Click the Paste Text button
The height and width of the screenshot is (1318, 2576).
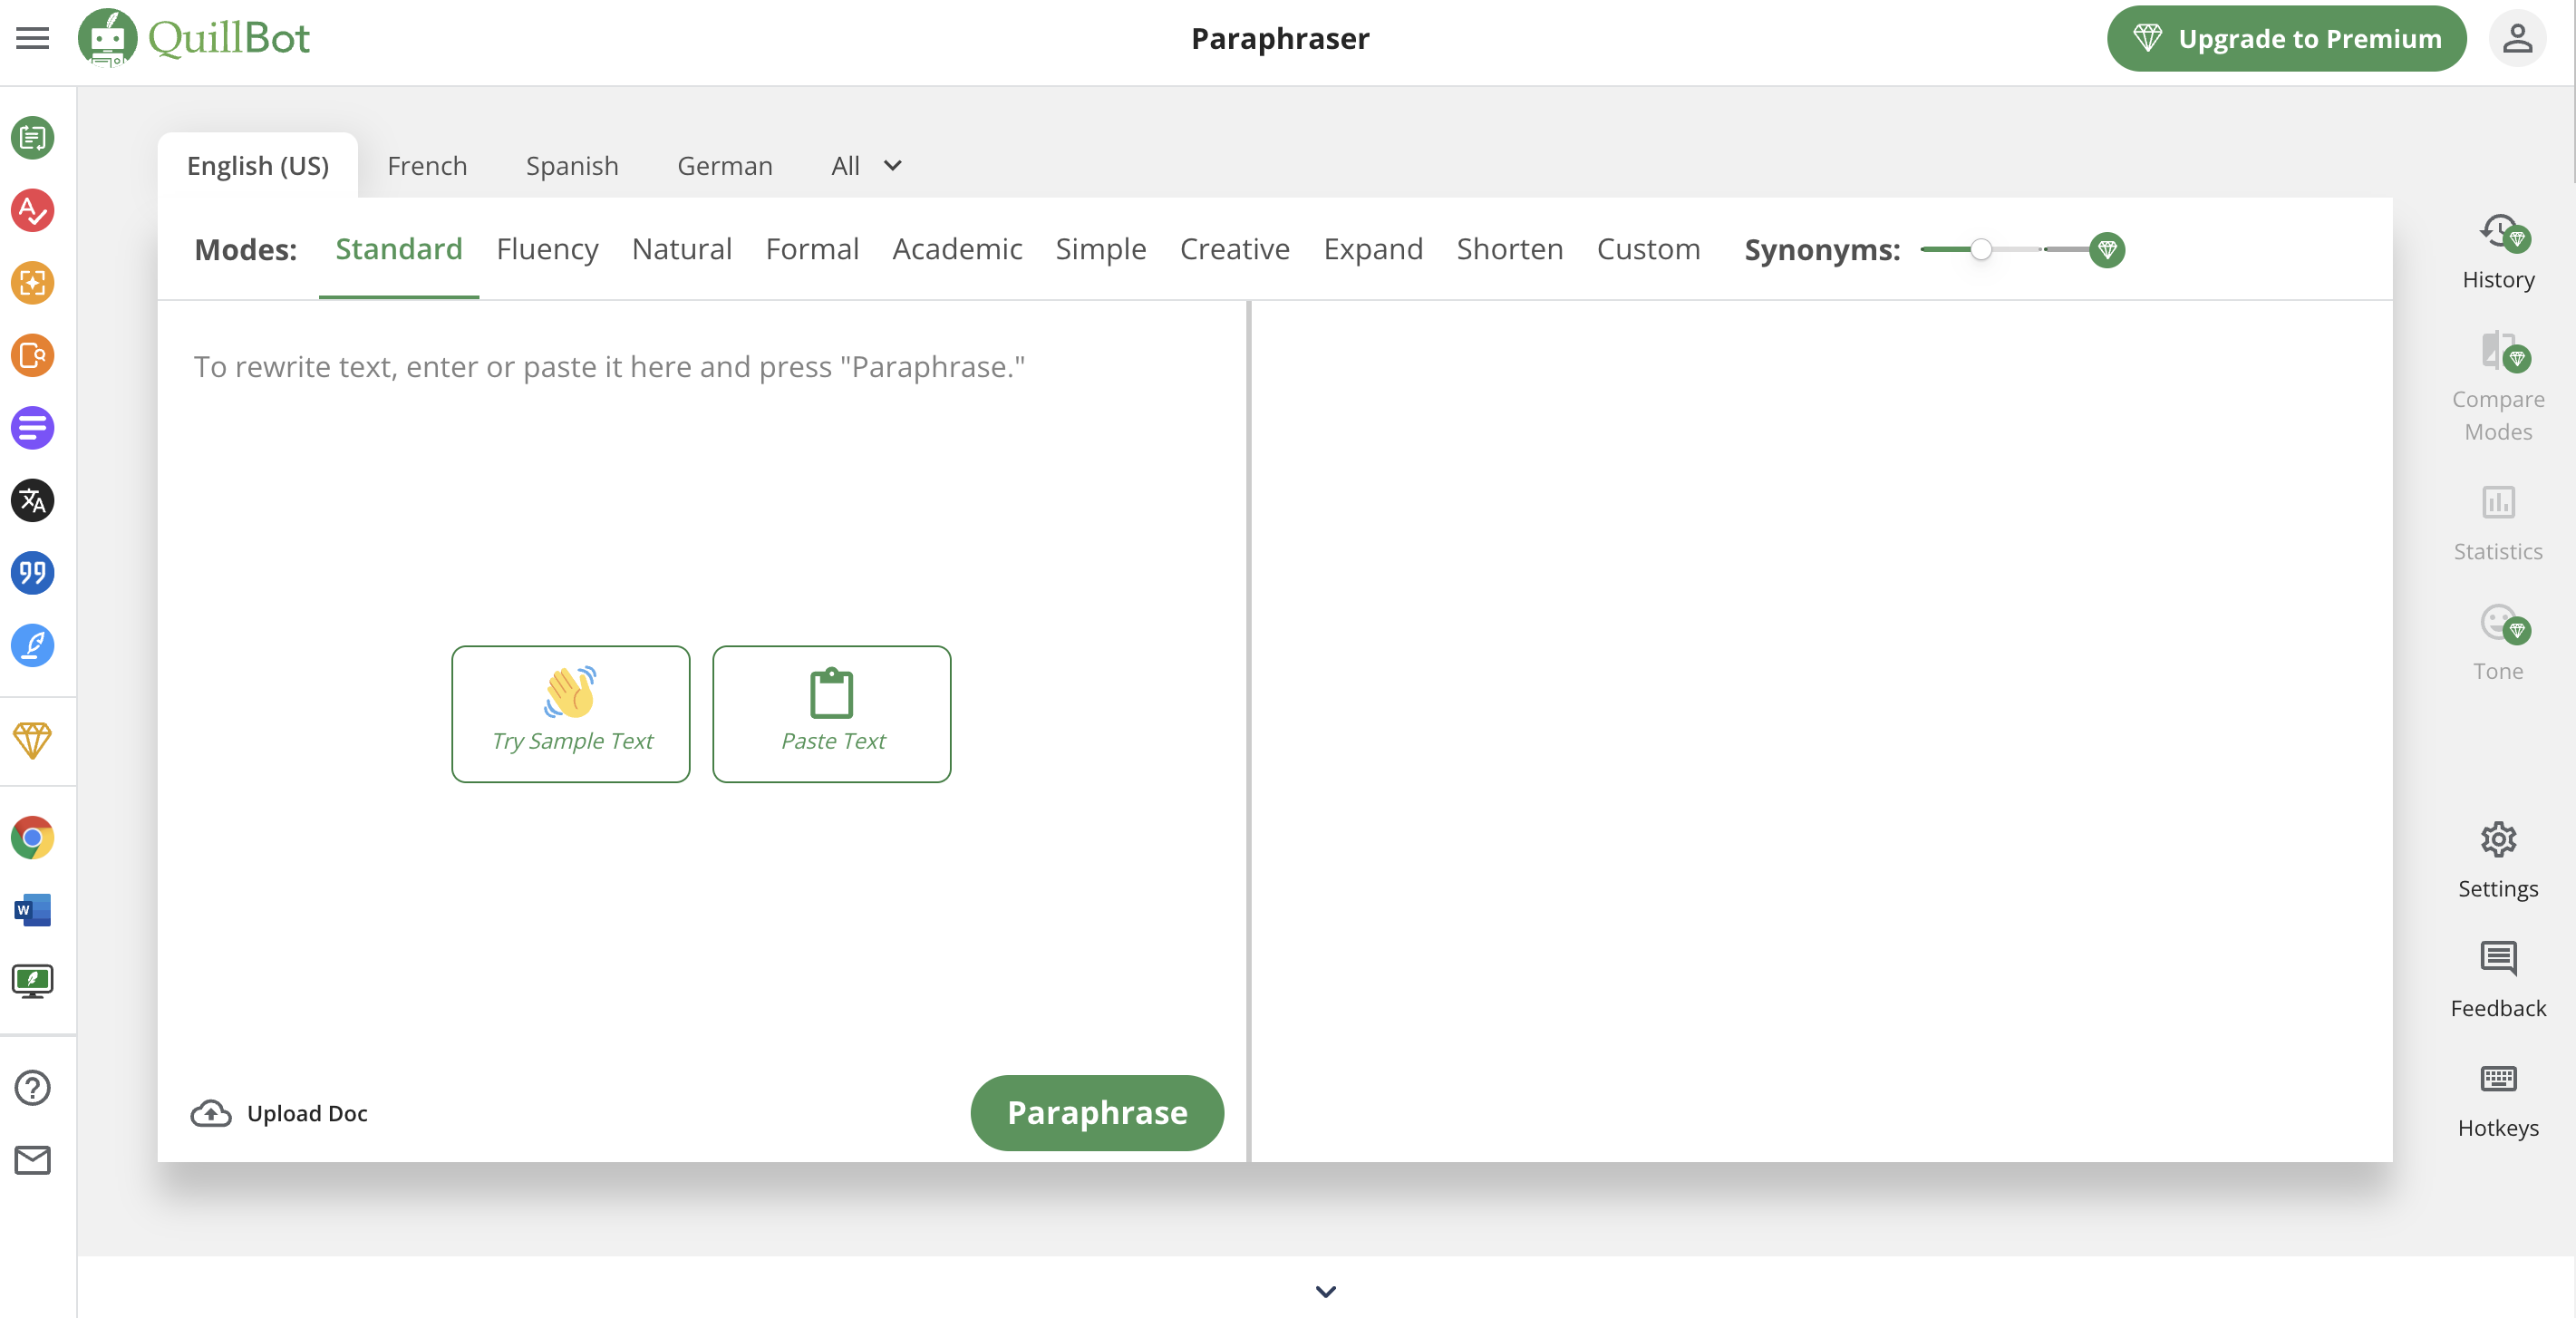pyautogui.click(x=832, y=714)
